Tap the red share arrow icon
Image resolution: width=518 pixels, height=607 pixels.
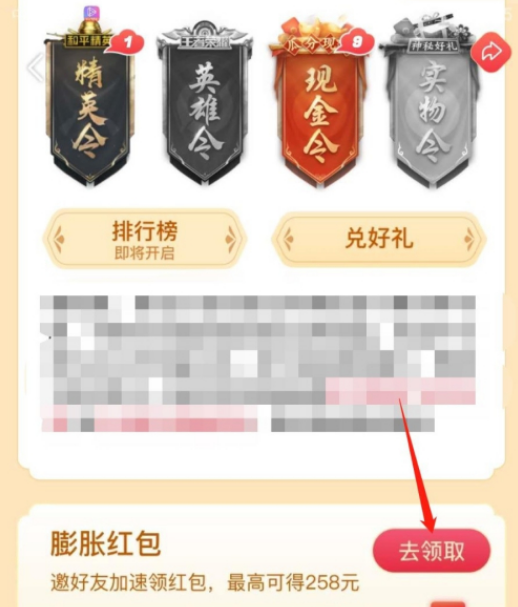[x=491, y=52]
